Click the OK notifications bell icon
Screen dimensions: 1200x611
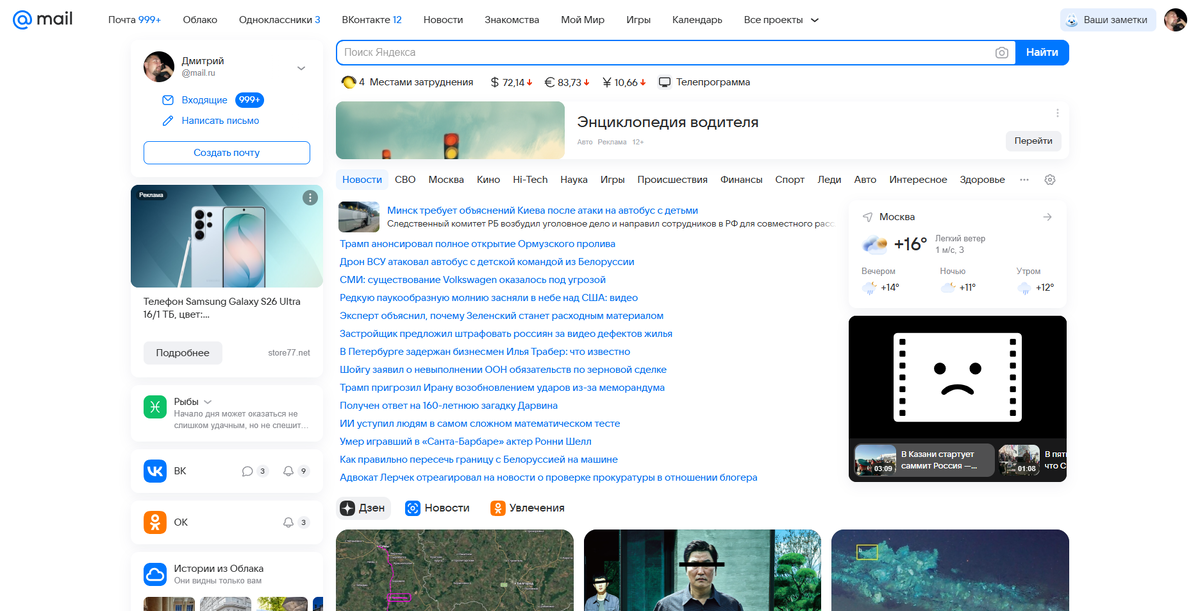[x=288, y=522]
